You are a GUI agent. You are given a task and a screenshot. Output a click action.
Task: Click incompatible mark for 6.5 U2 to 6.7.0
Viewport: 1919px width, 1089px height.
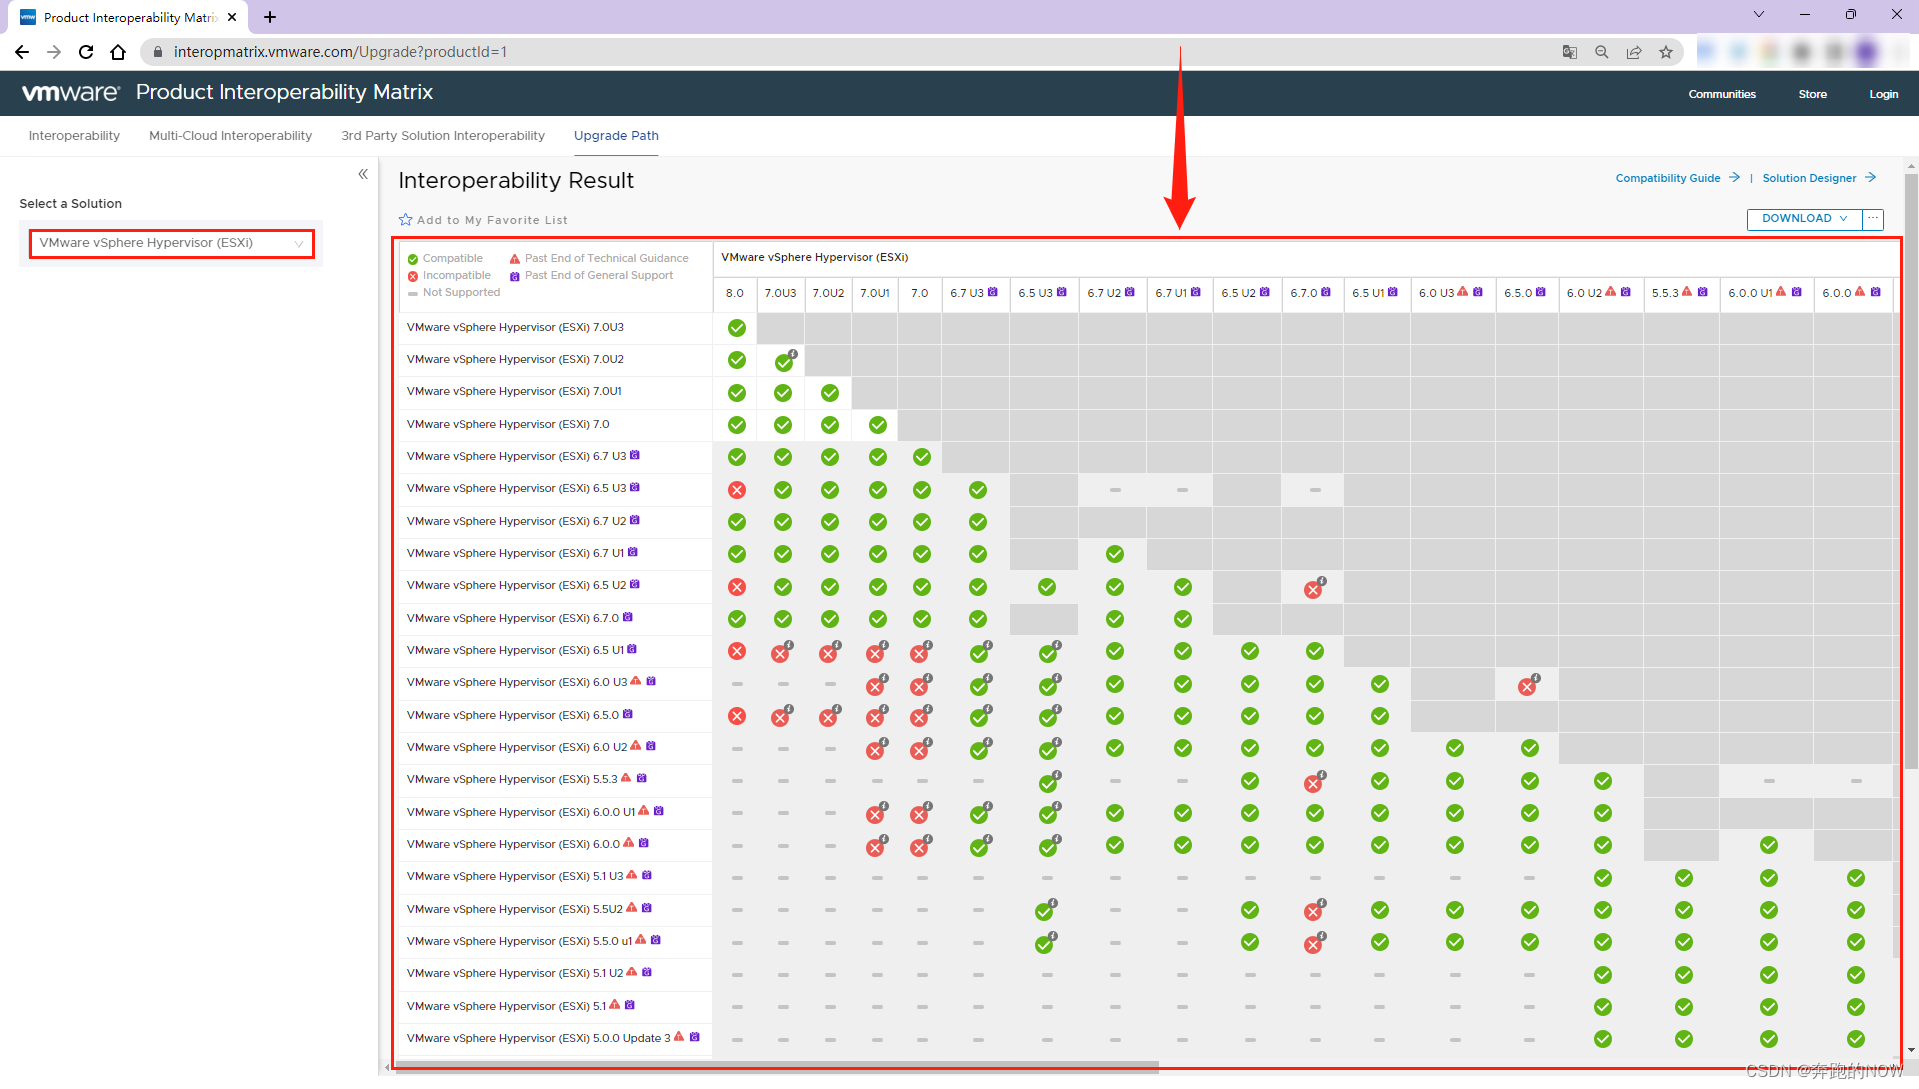click(1314, 588)
